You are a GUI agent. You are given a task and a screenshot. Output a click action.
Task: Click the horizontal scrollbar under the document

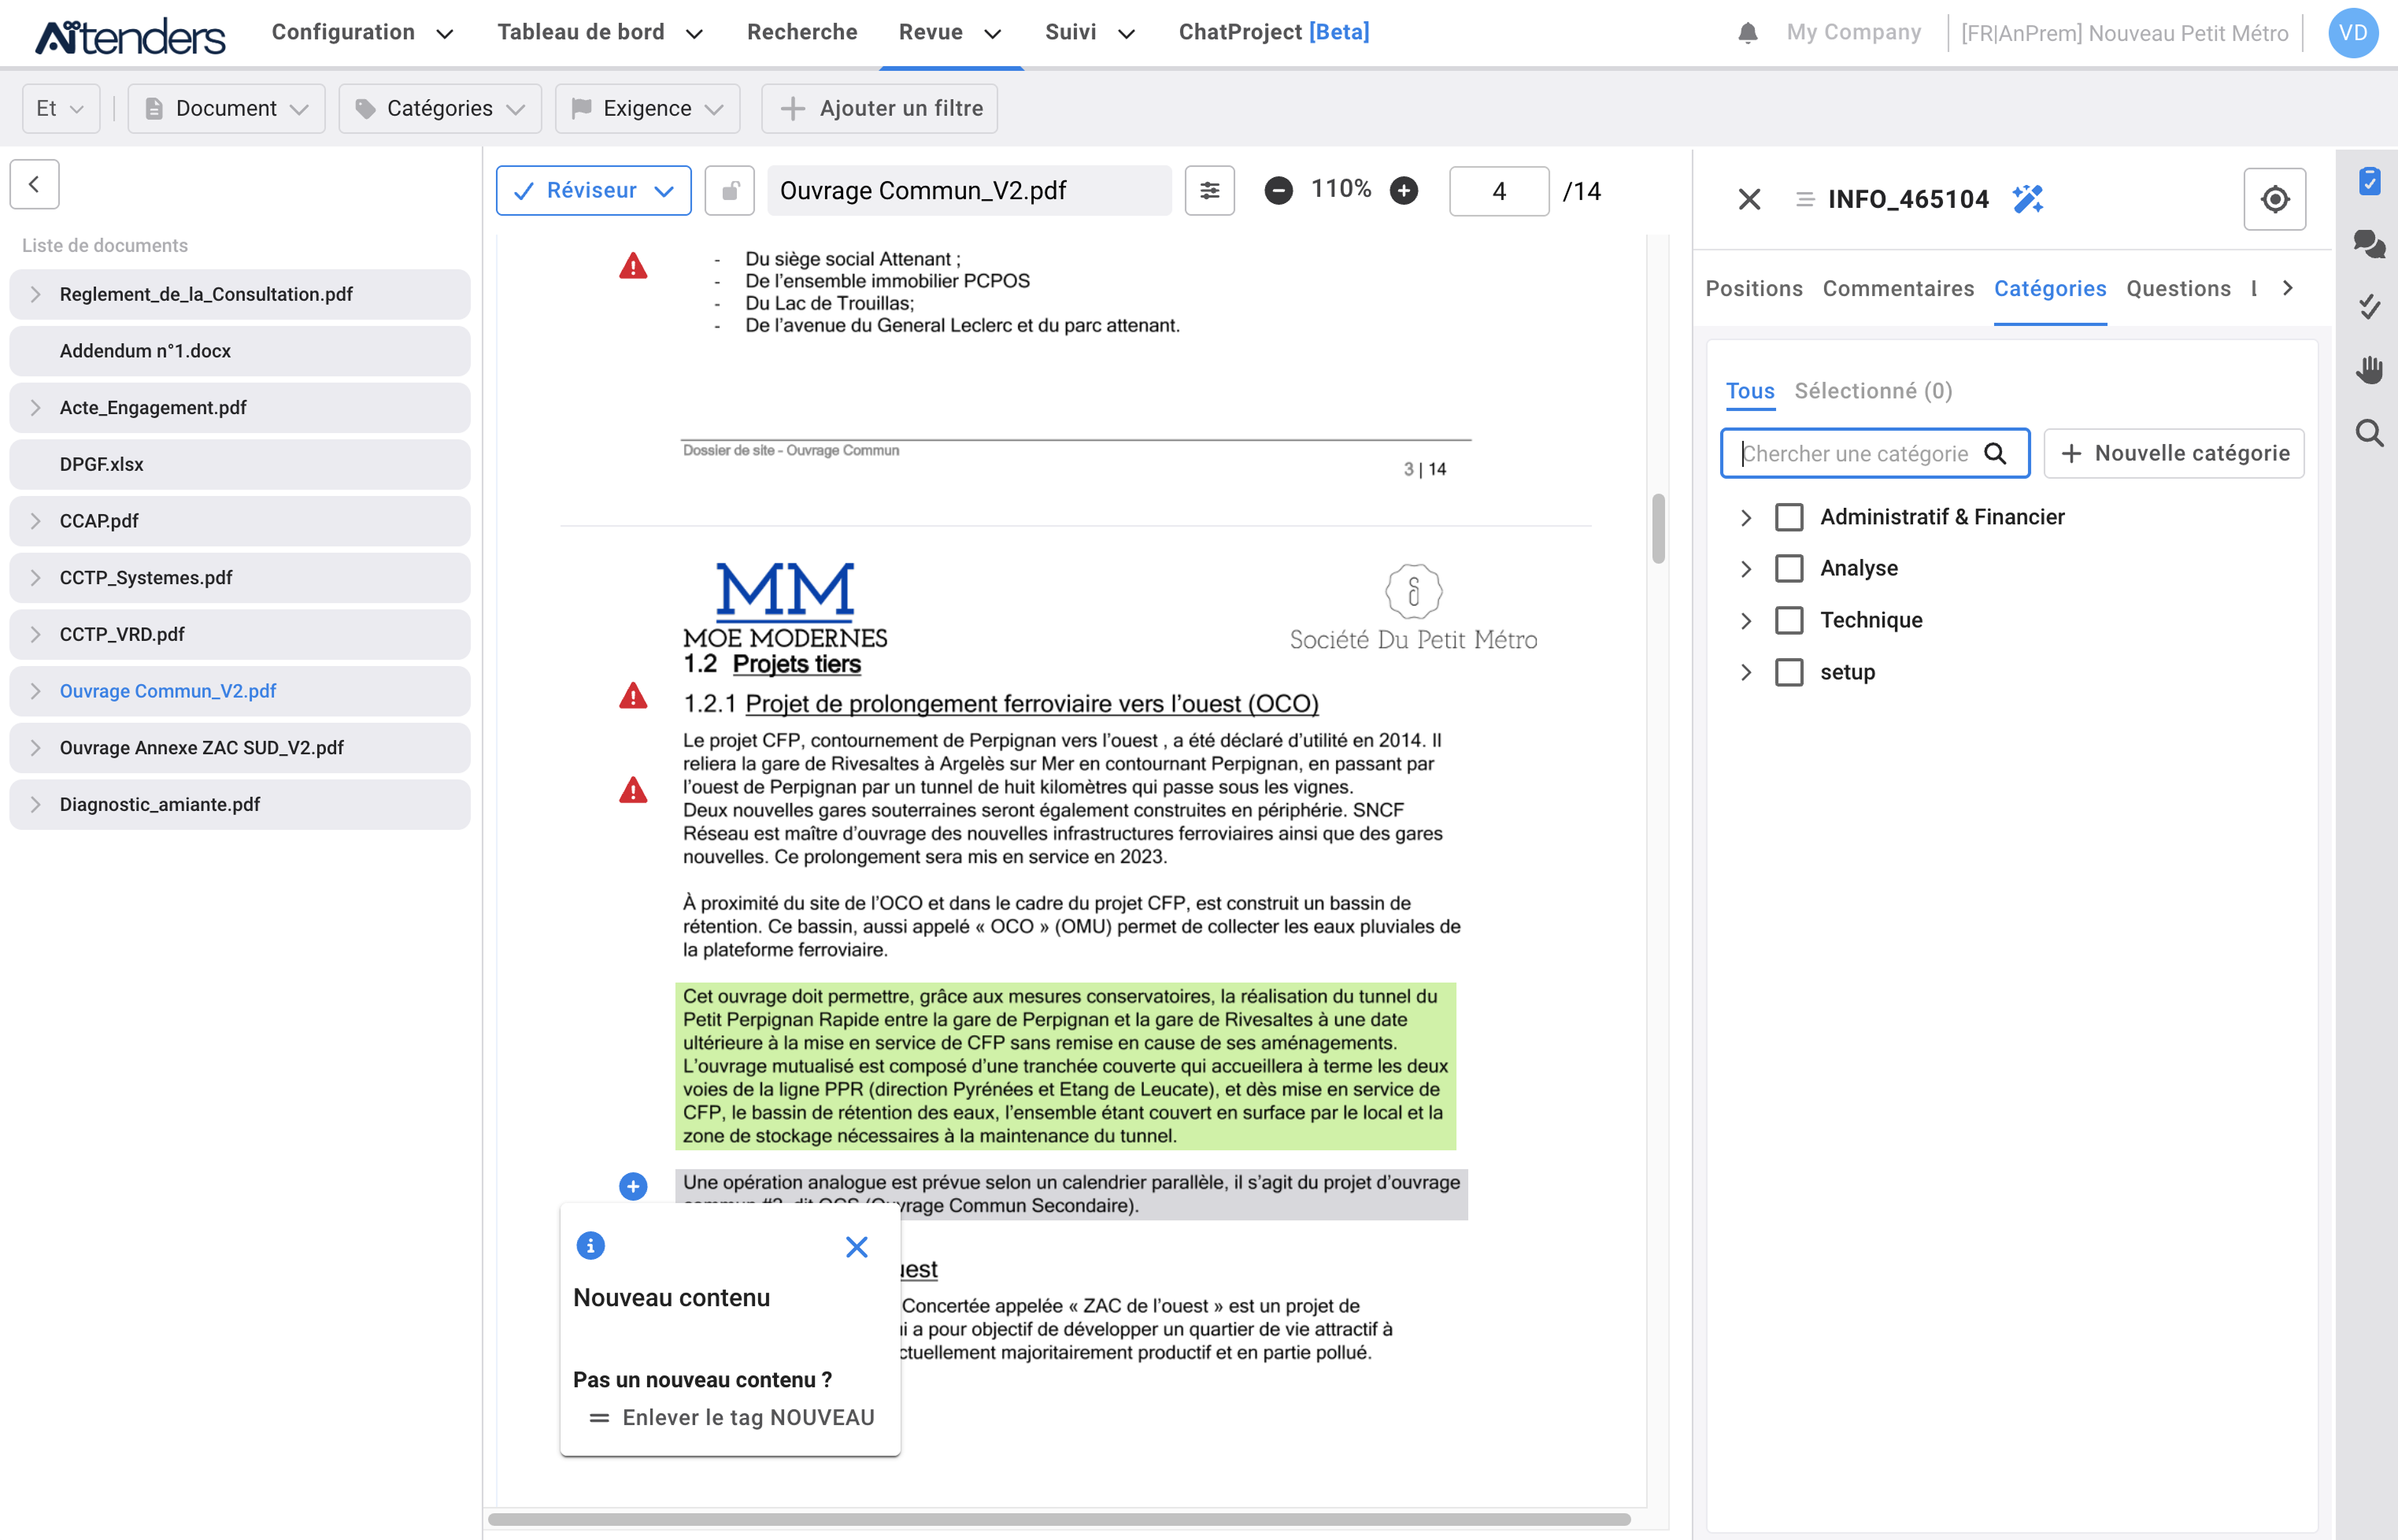[1058, 1519]
